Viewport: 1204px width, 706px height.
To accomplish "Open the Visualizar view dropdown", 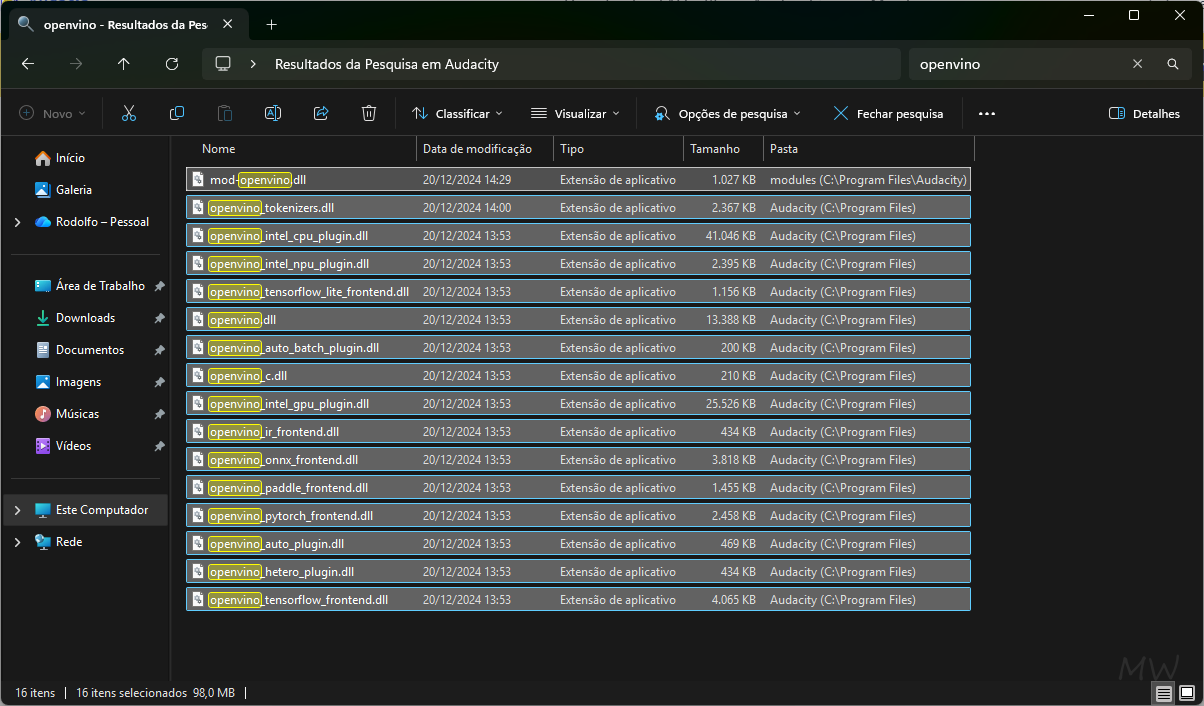I will tap(575, 114).
